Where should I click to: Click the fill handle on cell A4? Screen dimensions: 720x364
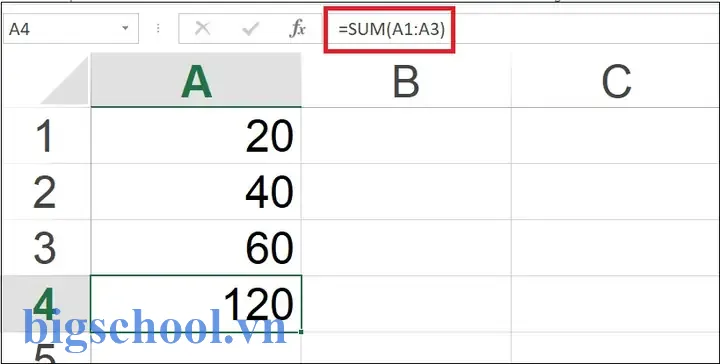tap(301, 331)
